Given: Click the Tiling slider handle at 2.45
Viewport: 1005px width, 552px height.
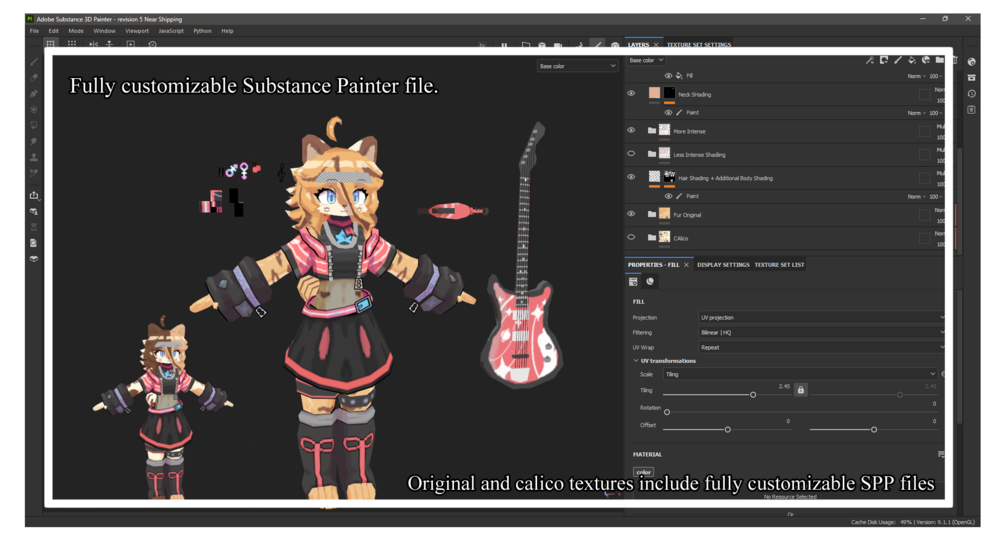Looking at the screenshot, I should [x=753, y=395].
